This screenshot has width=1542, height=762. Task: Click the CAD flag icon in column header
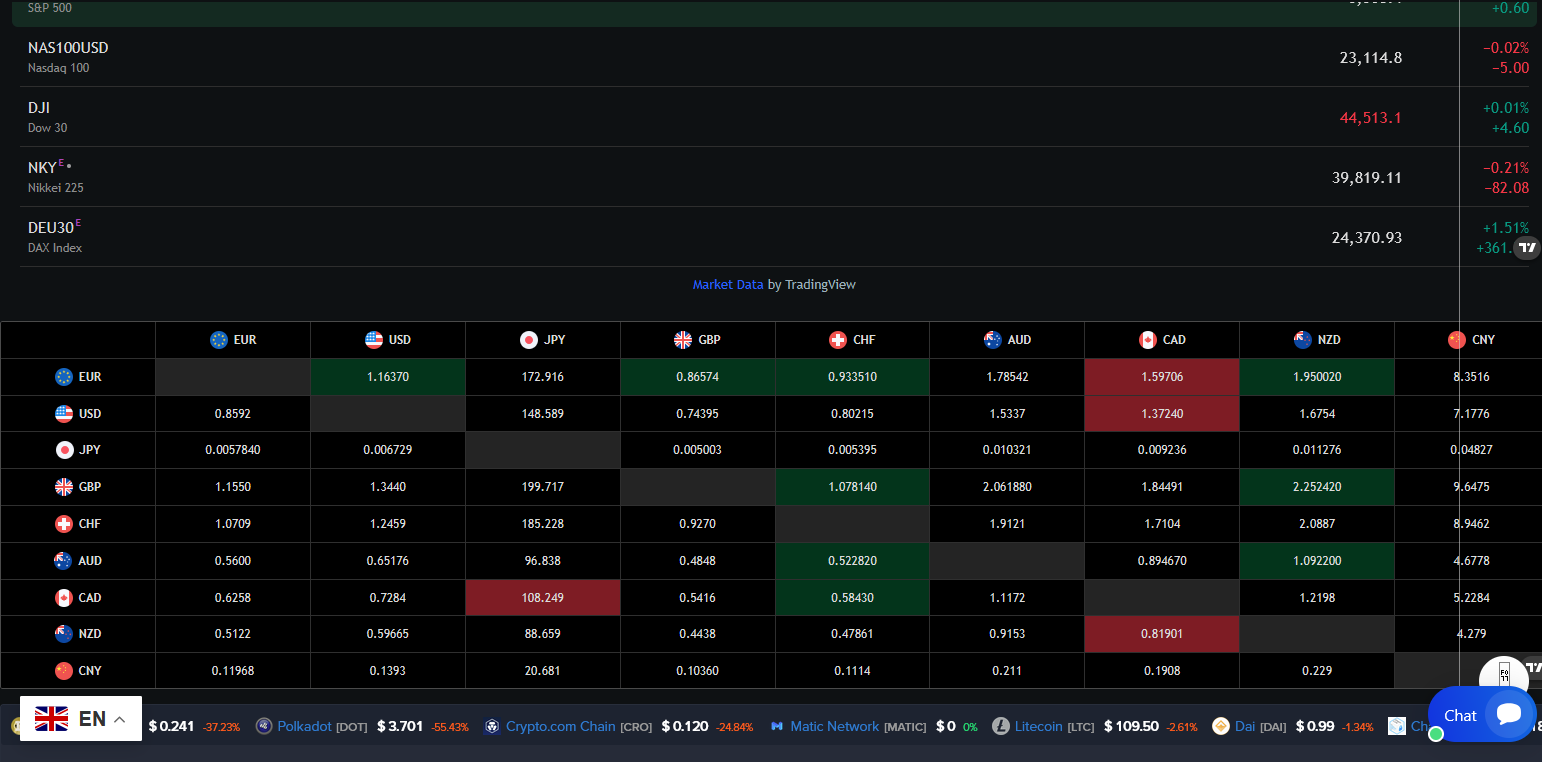pos(1148,340)
